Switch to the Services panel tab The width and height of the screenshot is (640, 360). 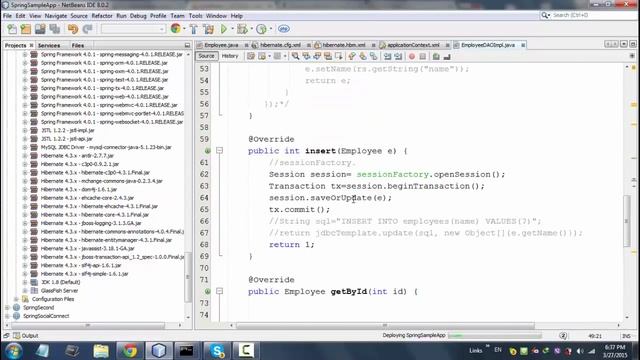click(x=49, y=45)
